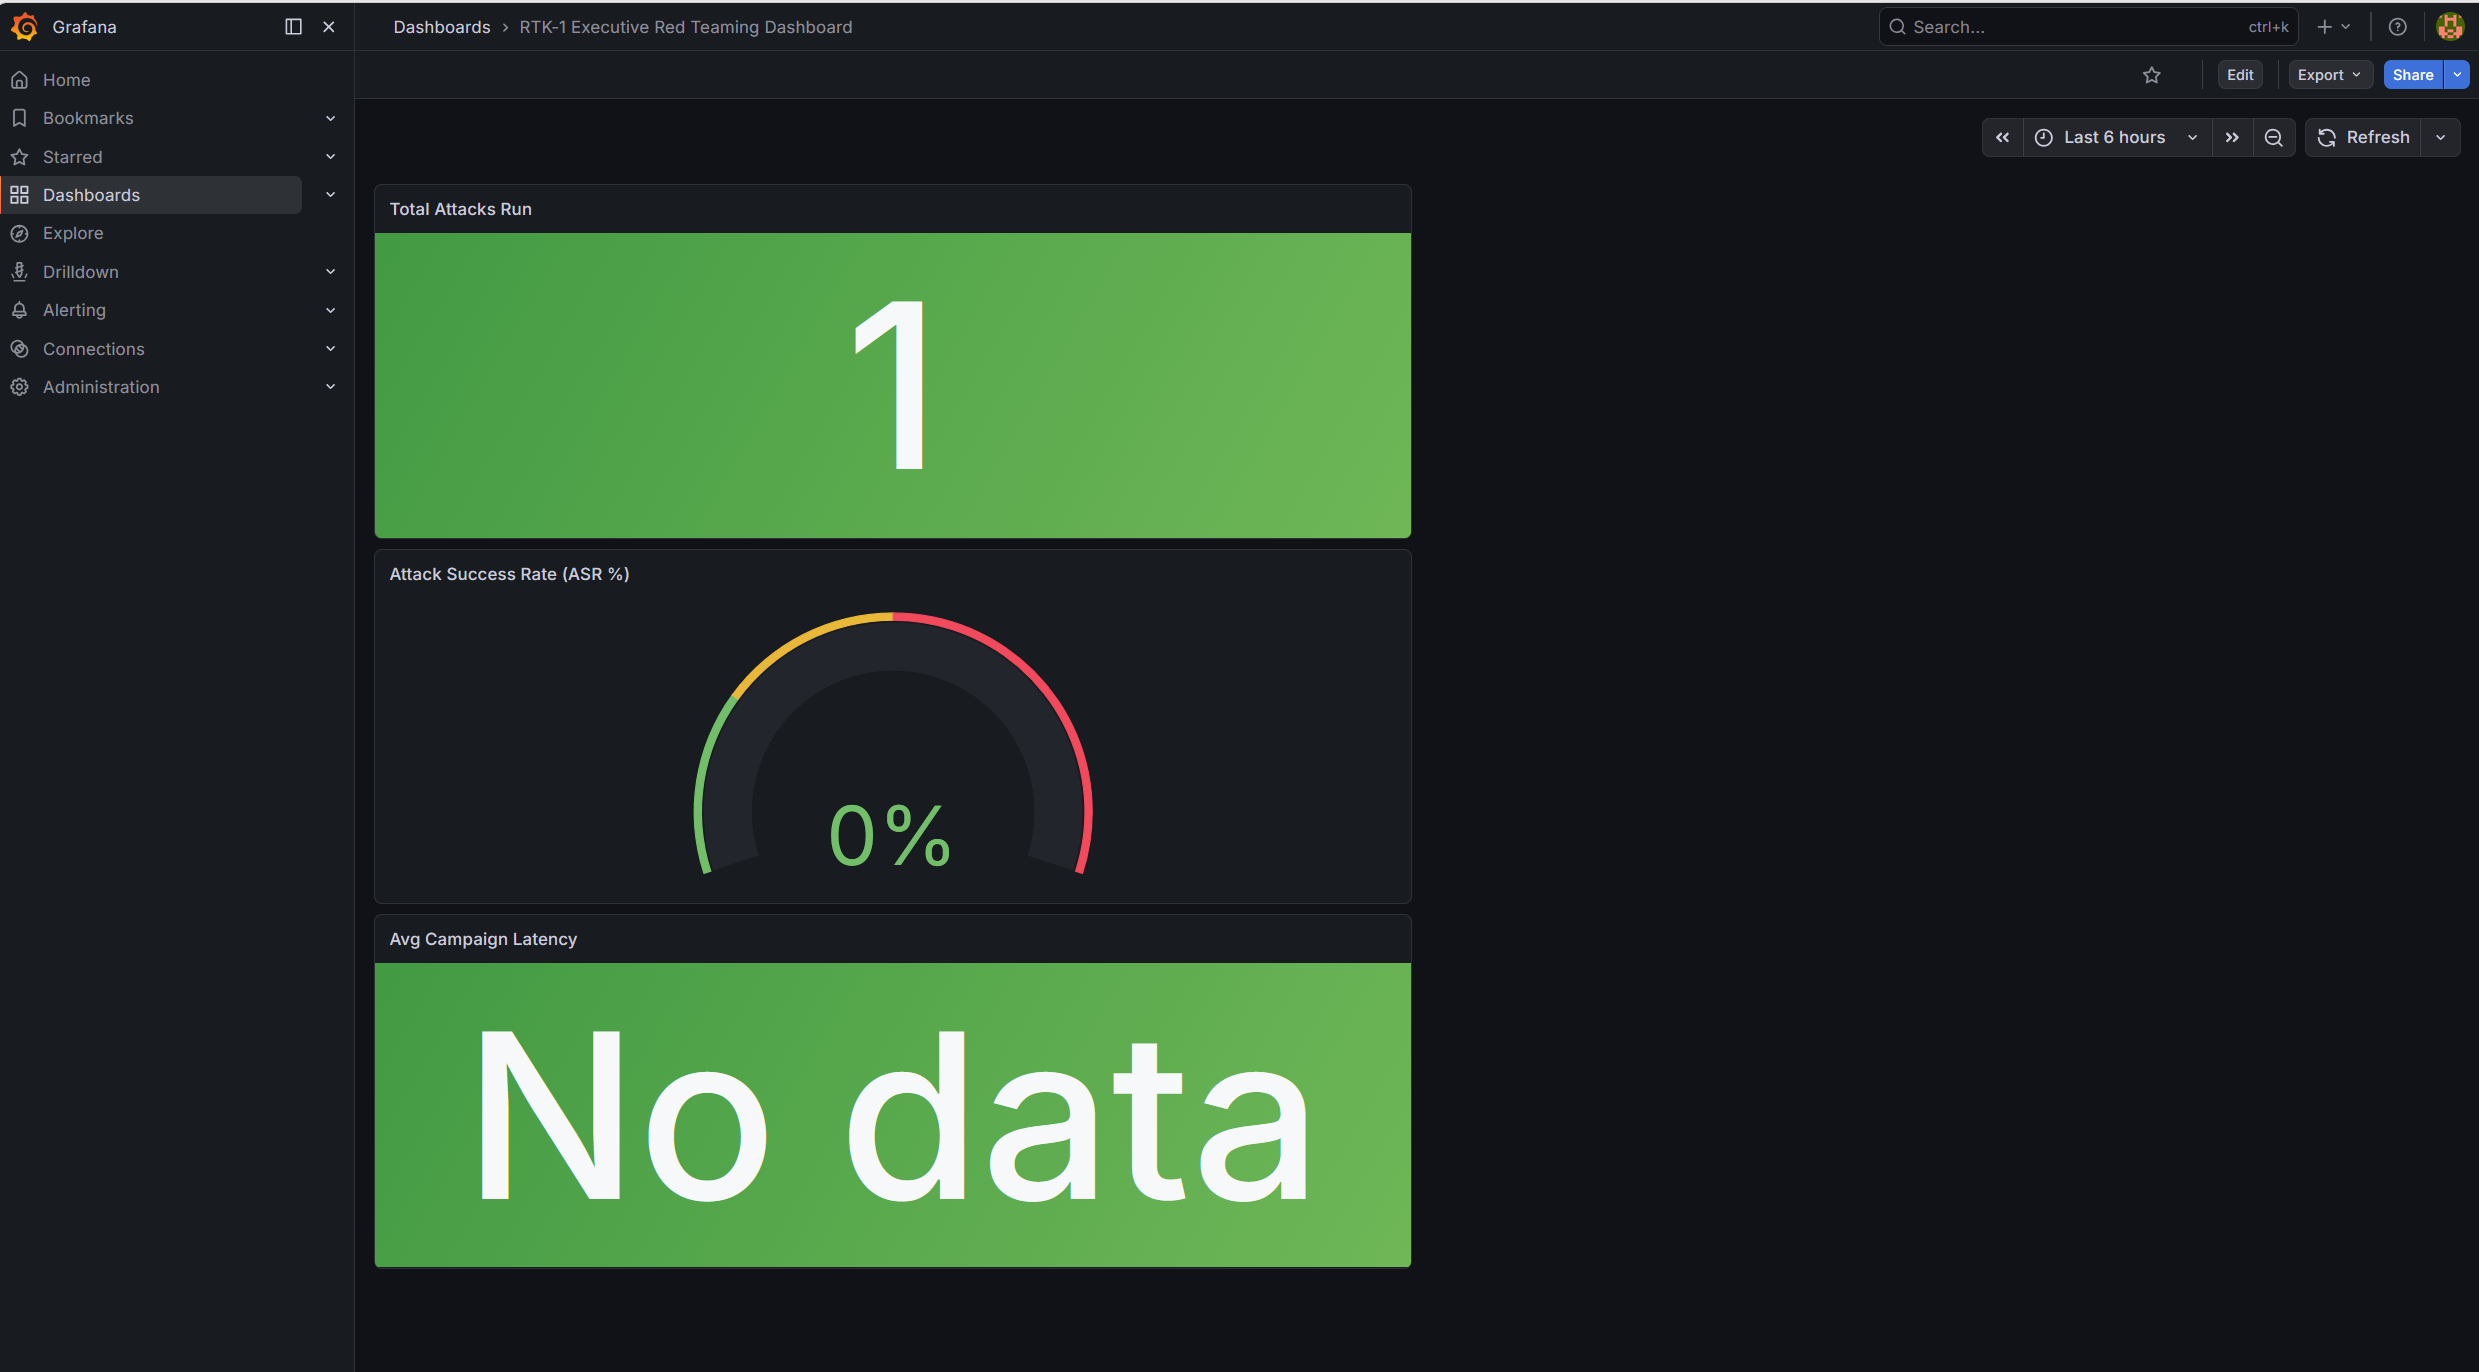Viewport: 2479px width, 1372px height.
Task: Undock the navigation menu panel
Action: [x=292, y=26]
